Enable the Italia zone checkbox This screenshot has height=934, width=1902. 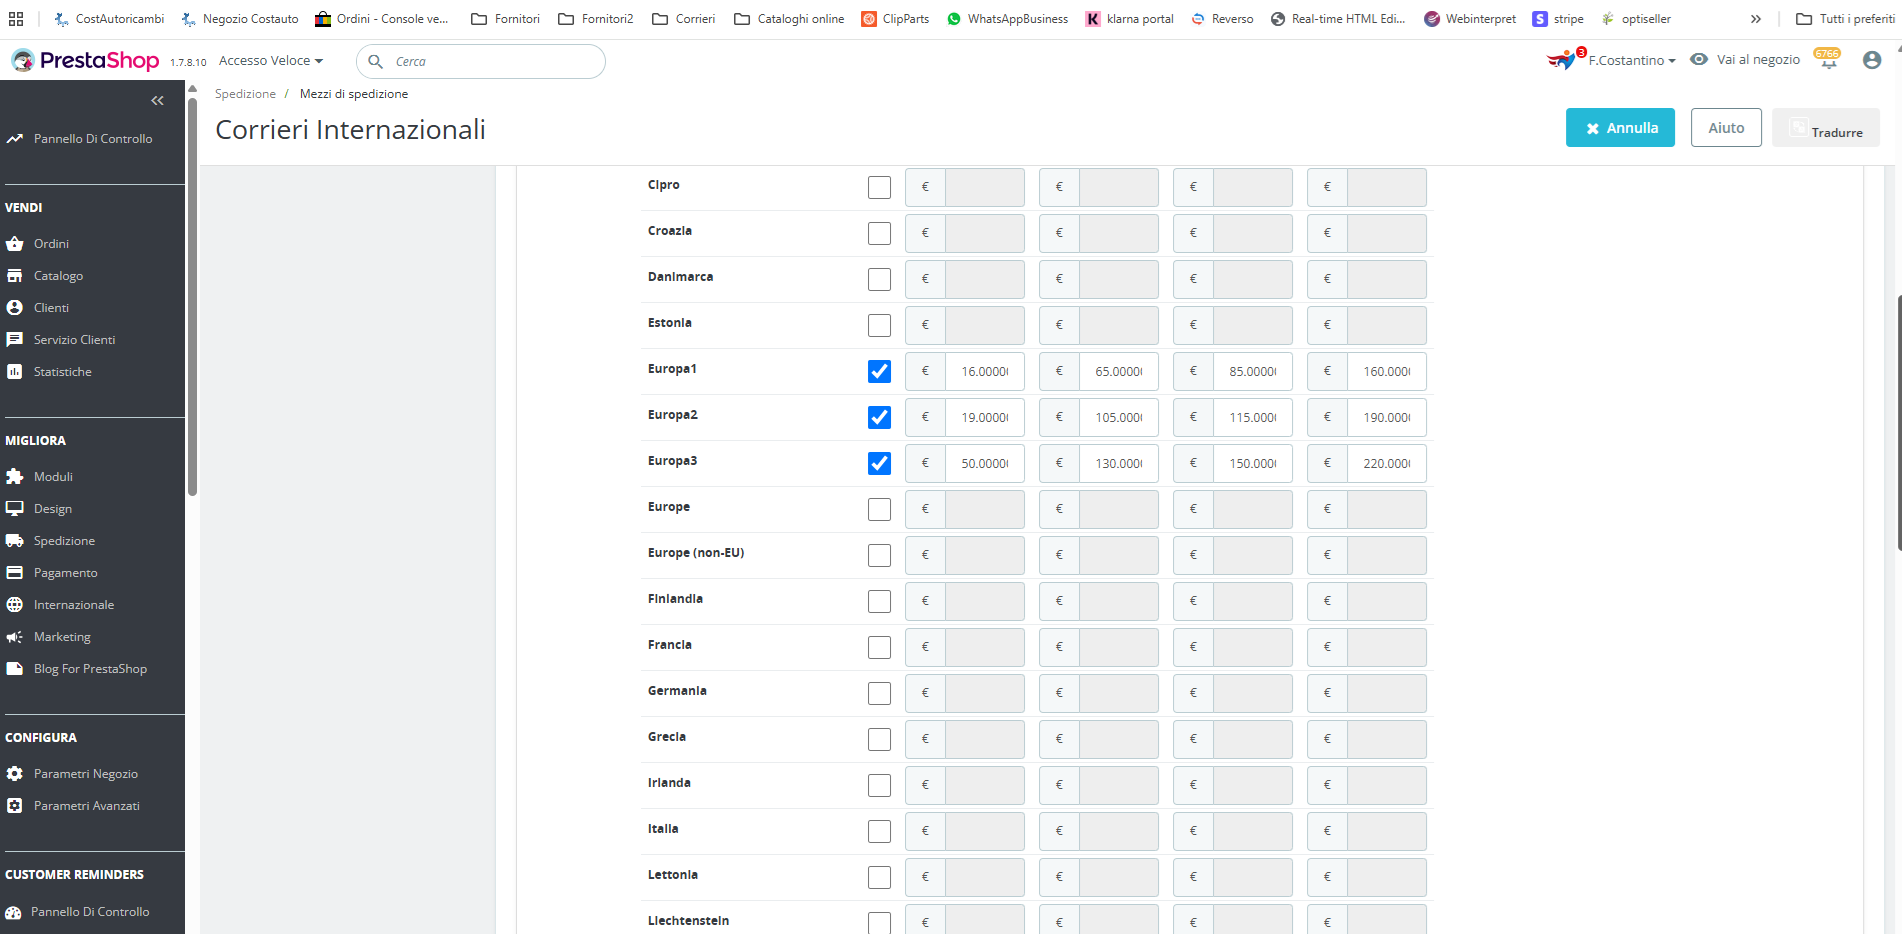879,831
